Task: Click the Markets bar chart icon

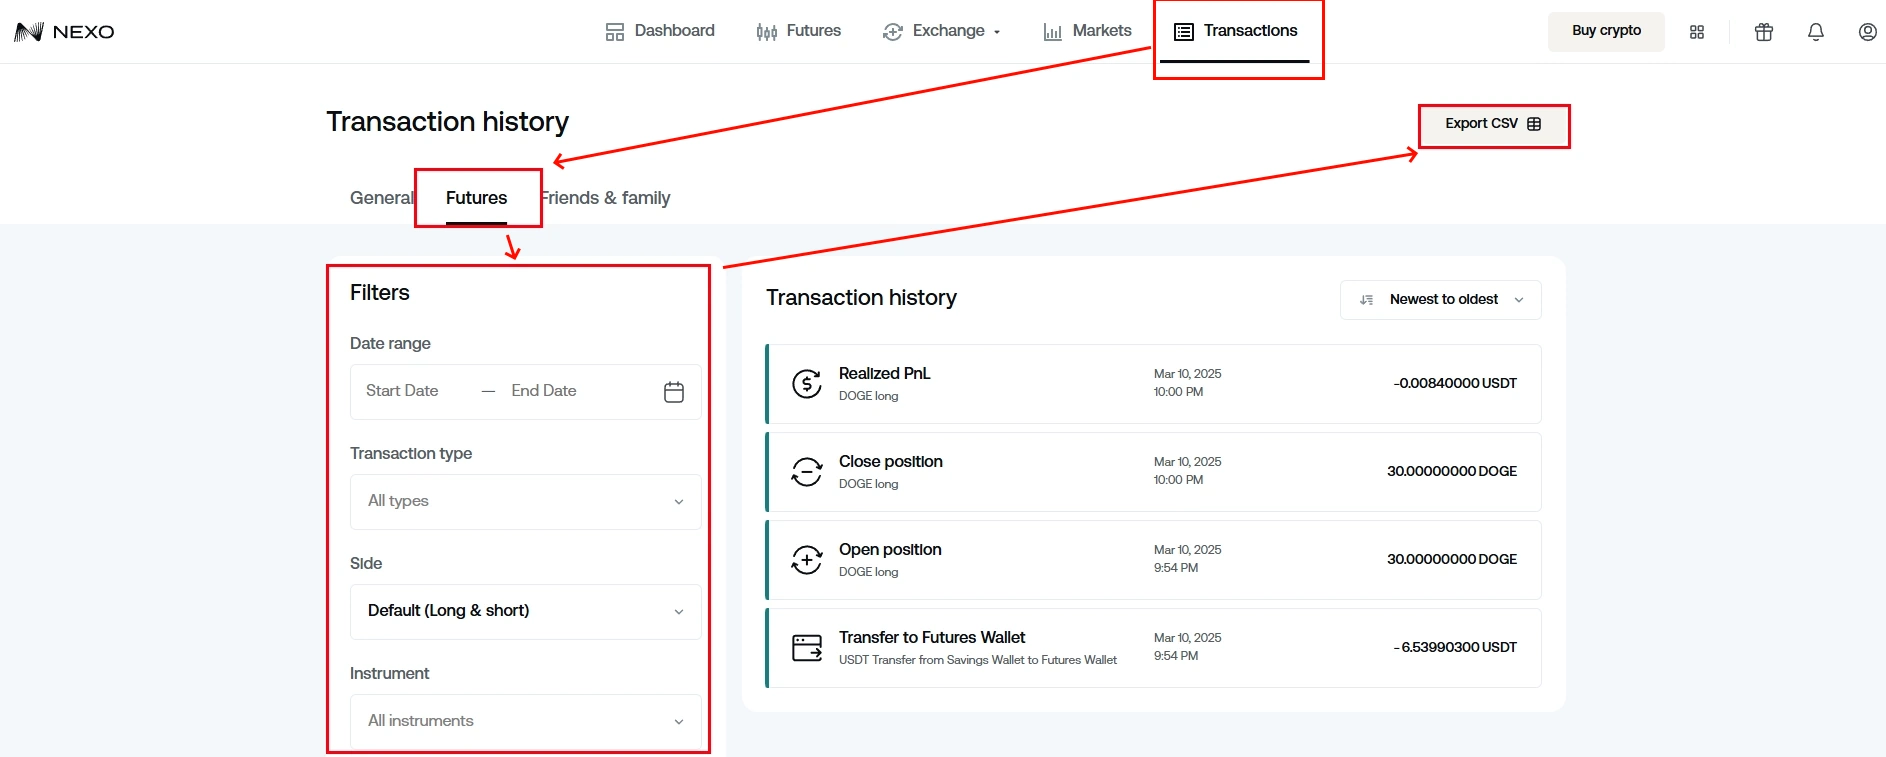Action: tap(1053, 32)
